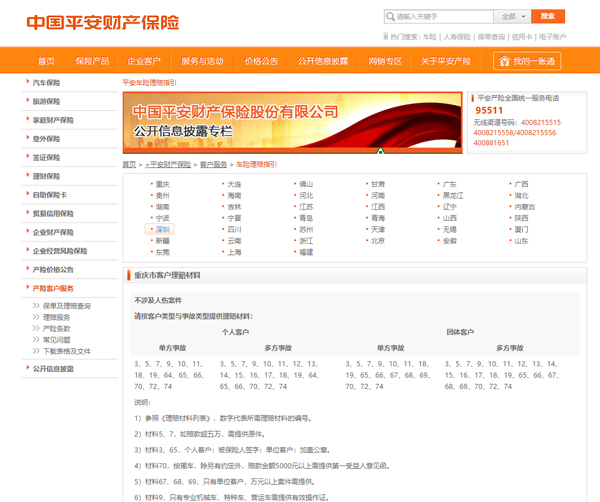Click the 客户服务 breadcrumb link
This screenshot has height=502, width=600.
click(213, 164)
